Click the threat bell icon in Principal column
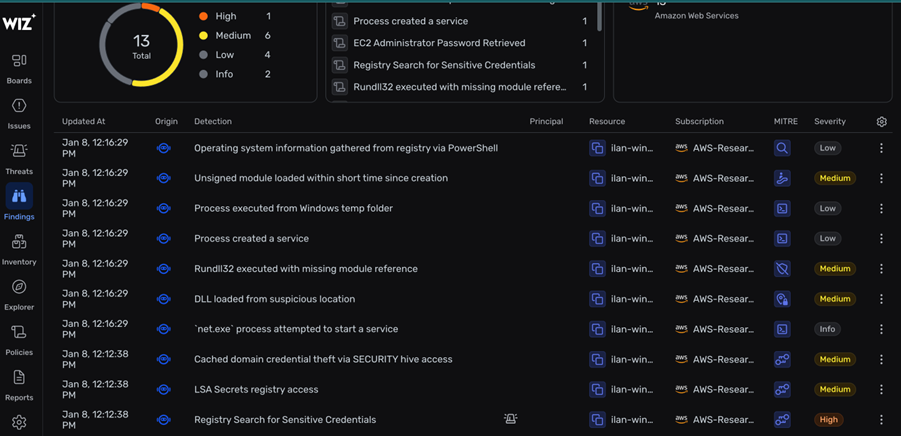 510,420
